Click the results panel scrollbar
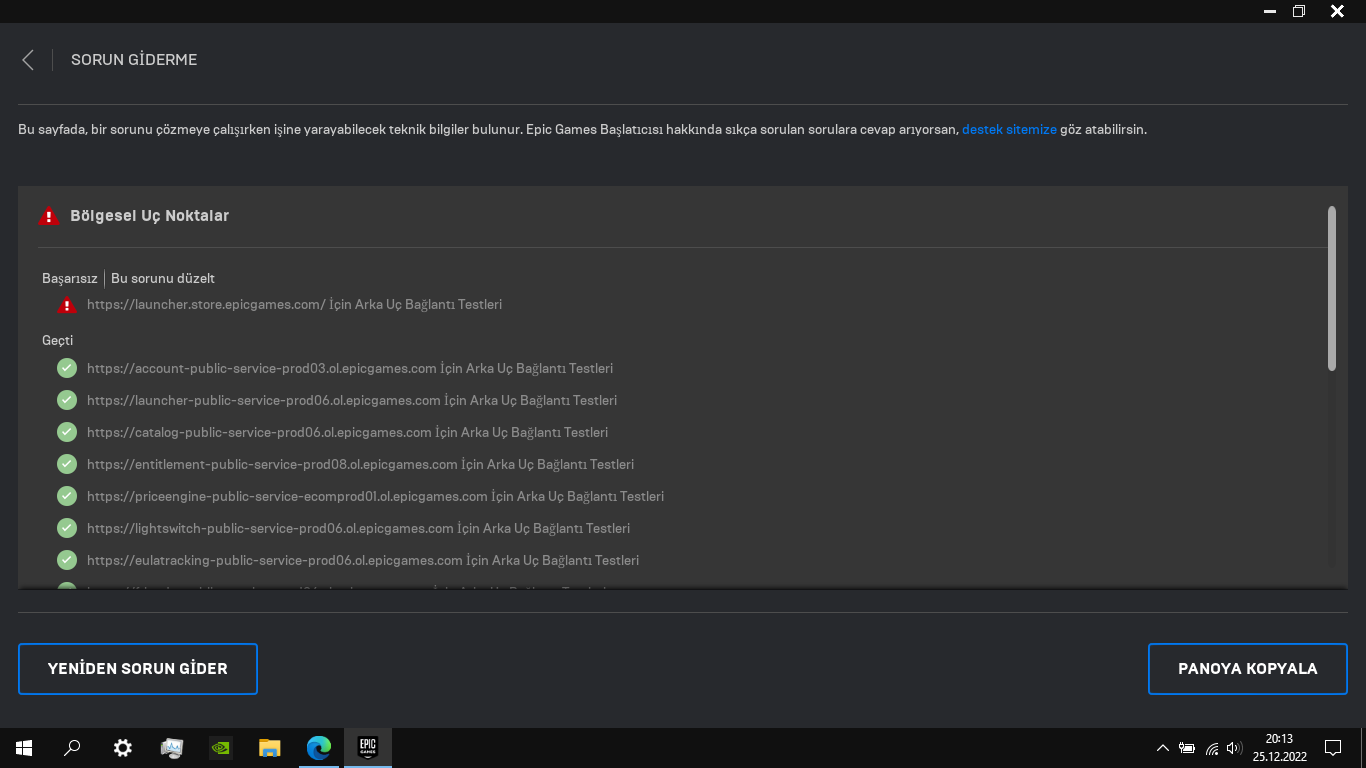 1332,288
